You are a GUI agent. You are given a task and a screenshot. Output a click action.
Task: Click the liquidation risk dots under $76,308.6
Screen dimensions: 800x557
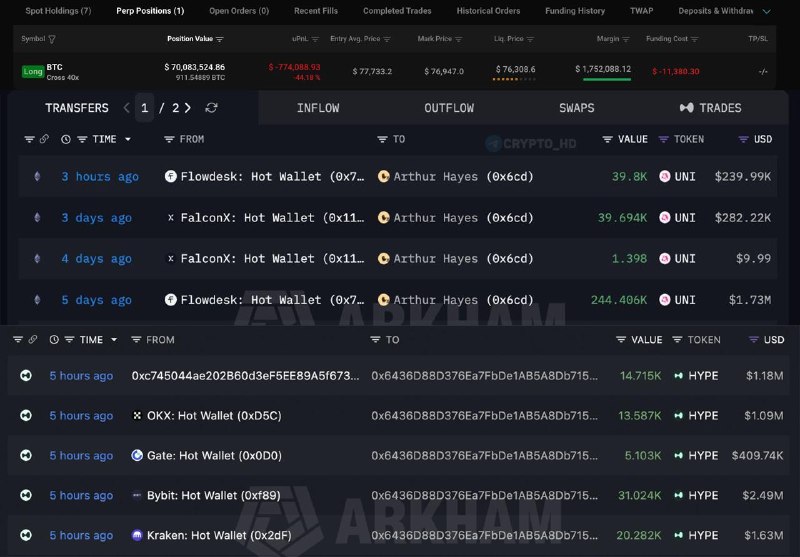tap(514, 79)
